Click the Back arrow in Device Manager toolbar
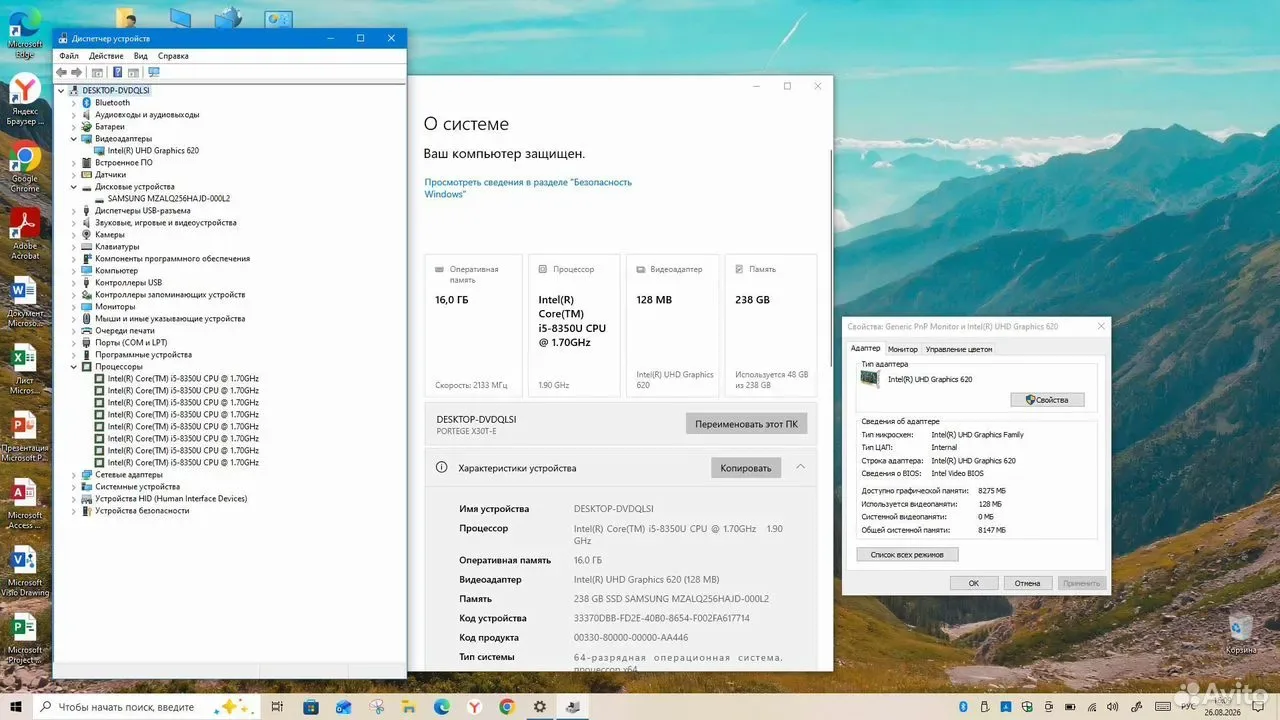Screen dimensions: 1280x720 pyautogui.click(x=62, y=72)
